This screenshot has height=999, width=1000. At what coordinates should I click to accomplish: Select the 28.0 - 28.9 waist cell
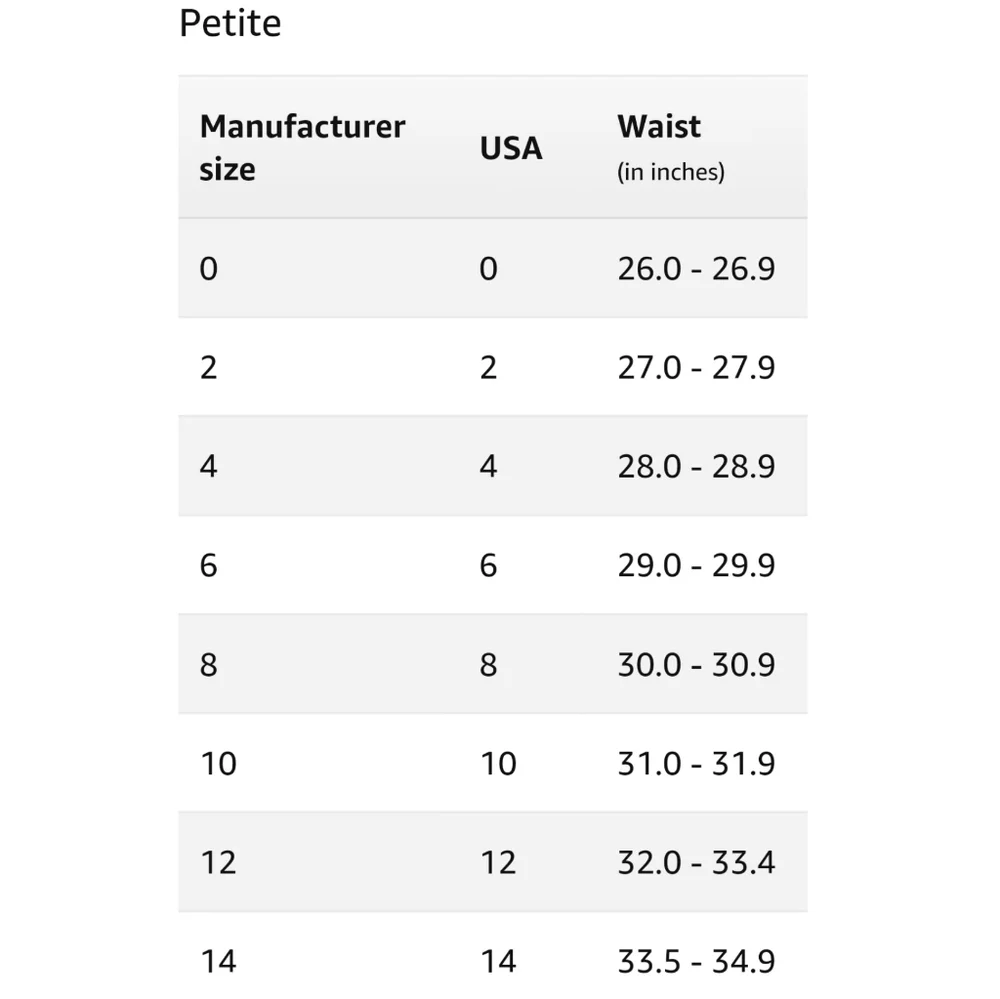click(696, 467)
